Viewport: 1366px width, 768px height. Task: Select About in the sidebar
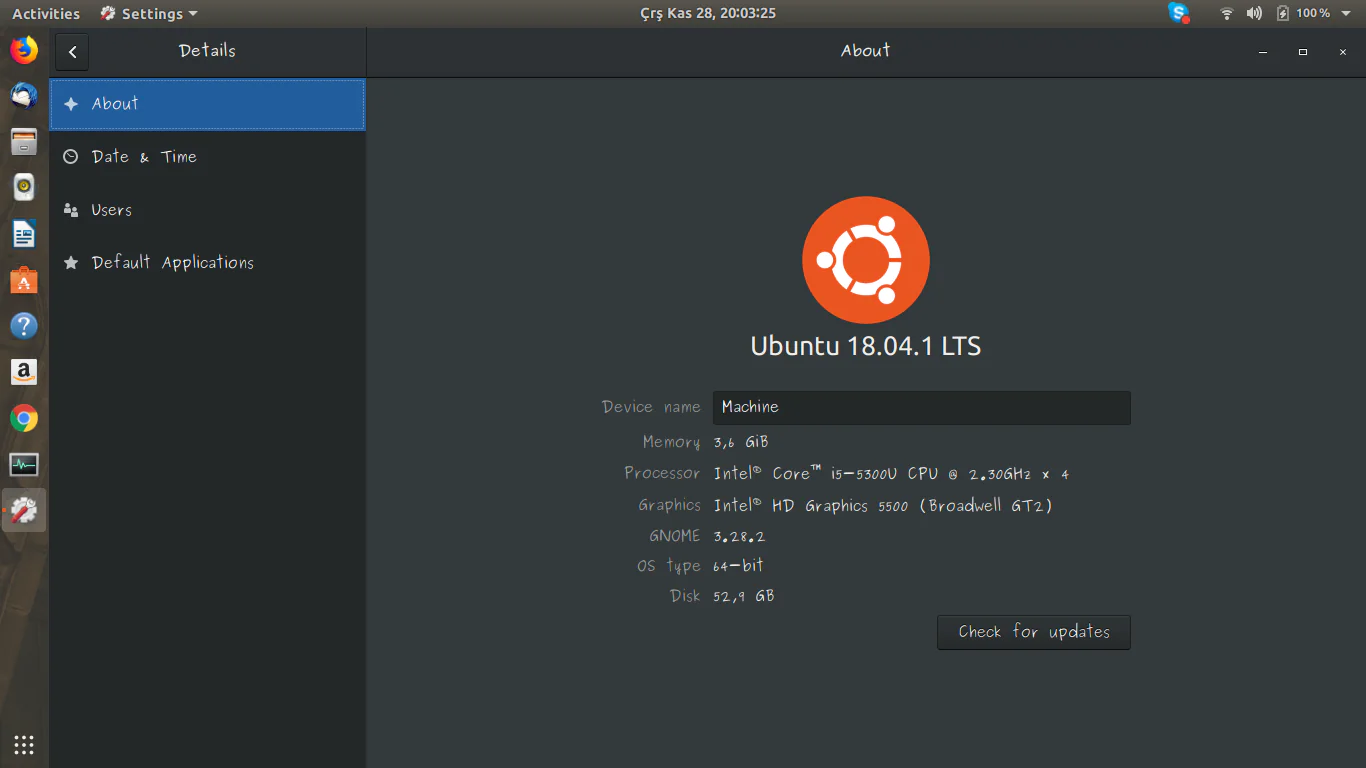click(x=207, y=104)
